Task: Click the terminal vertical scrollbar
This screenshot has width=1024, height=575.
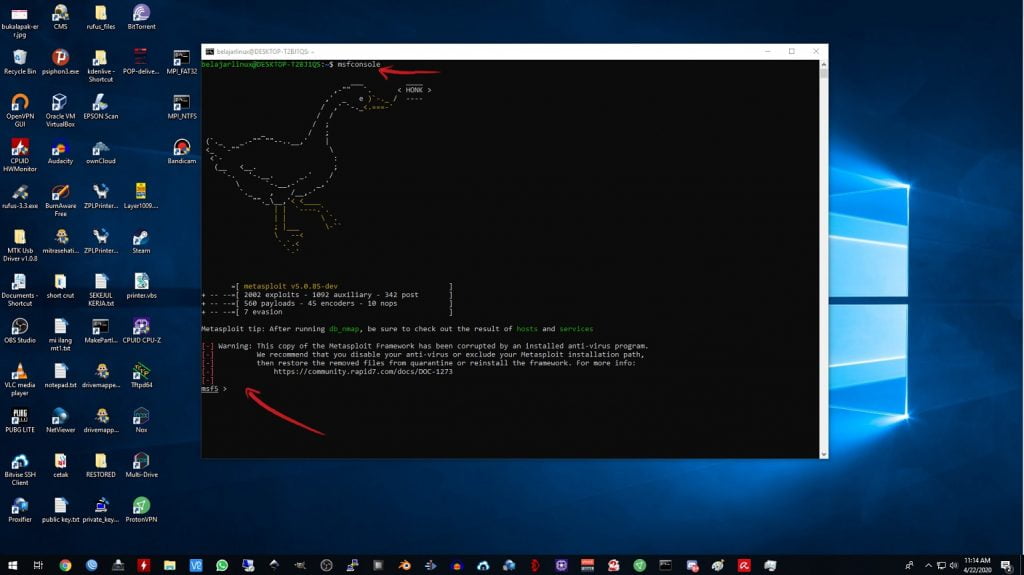Action: coord(824,259)
